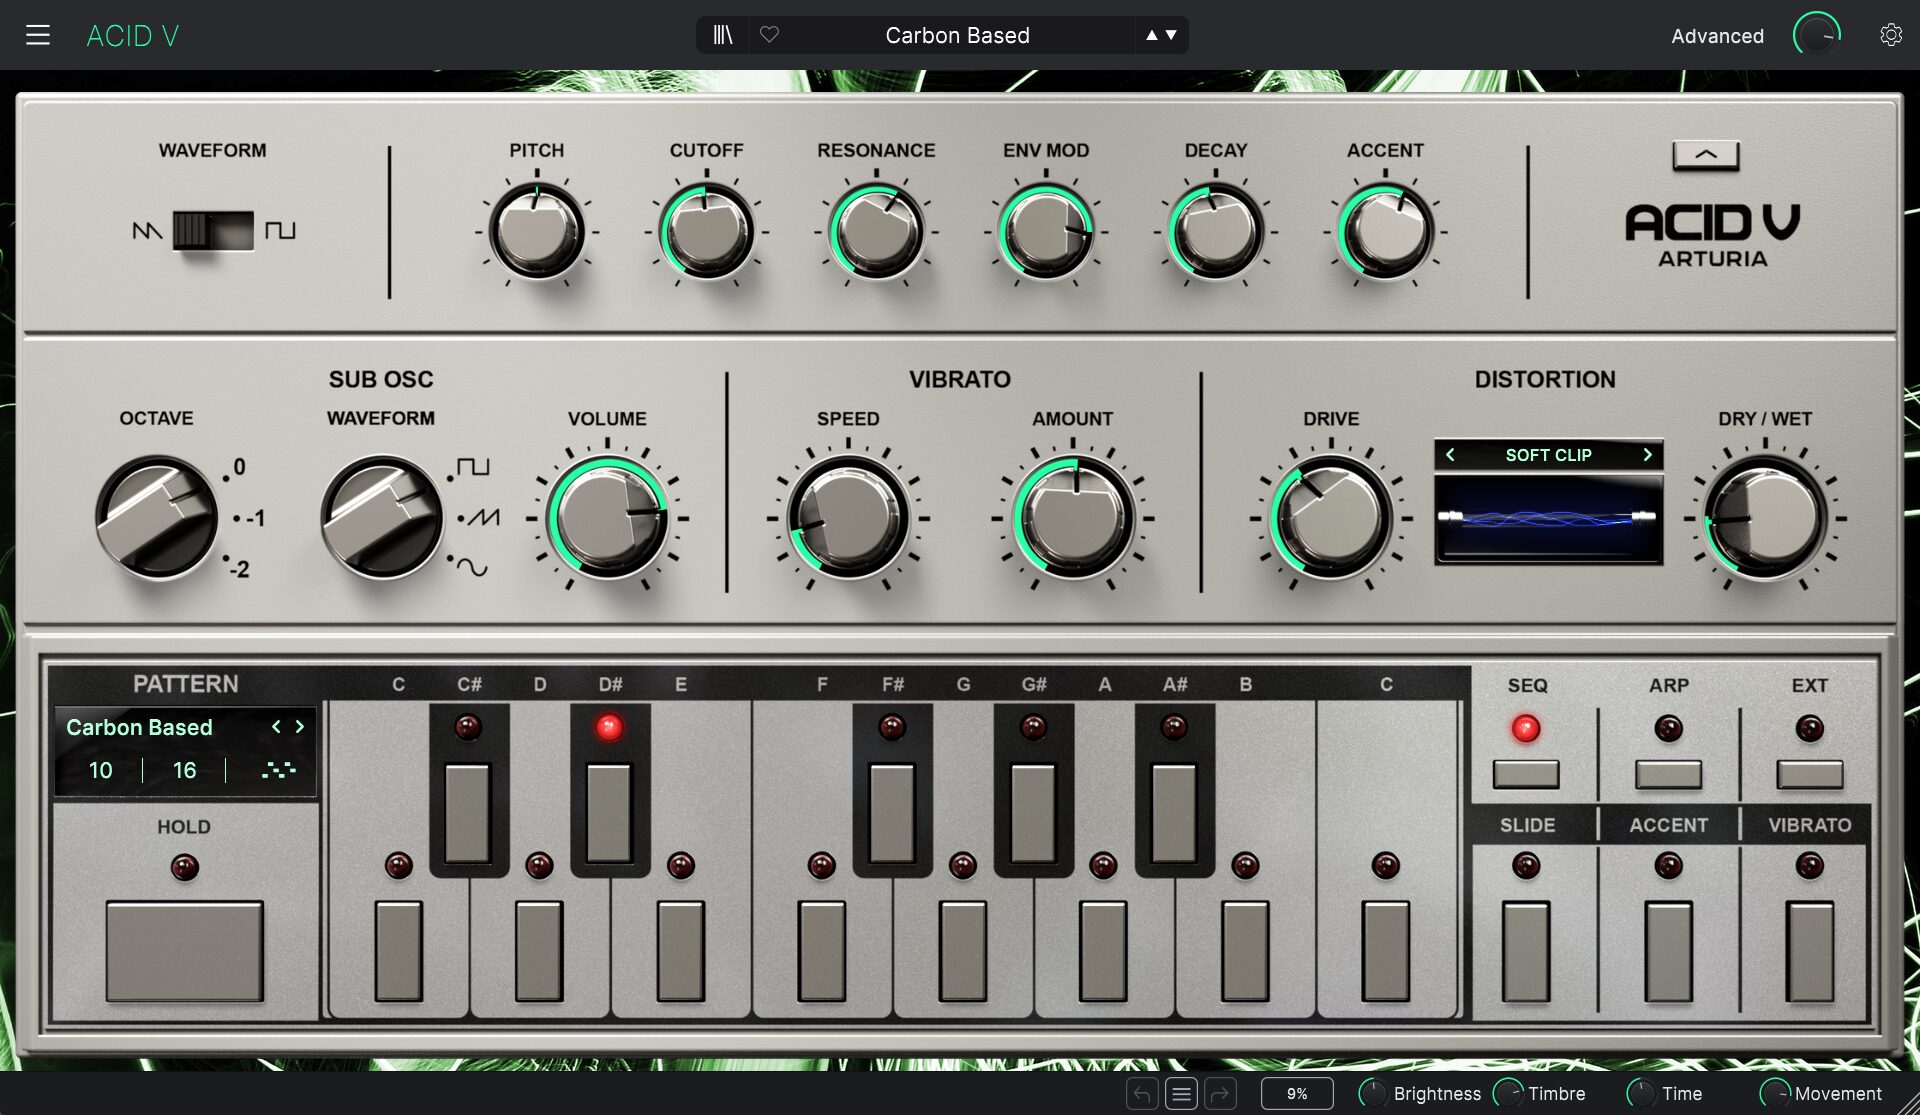Viewport: 1920px width, 1115px height.
Task: Click the Carbon Based preset name
Action: coord(957,35)
